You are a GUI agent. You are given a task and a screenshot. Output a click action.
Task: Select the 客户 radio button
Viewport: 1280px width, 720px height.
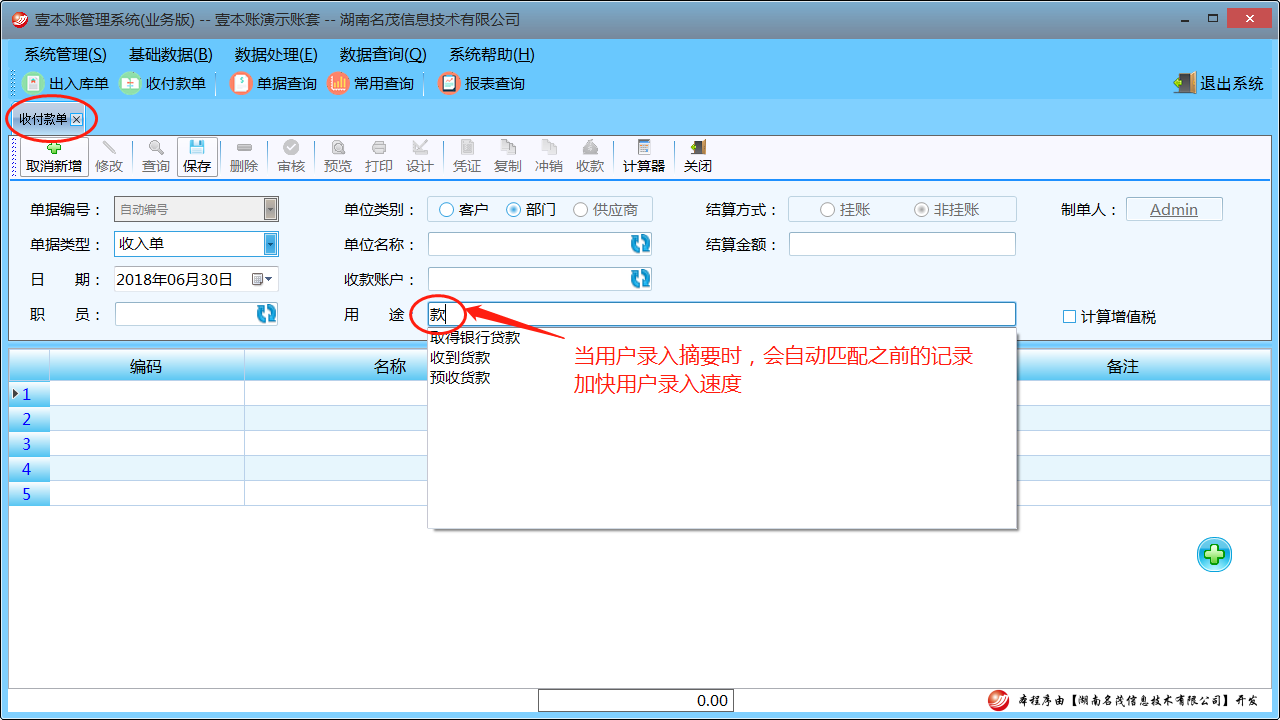pos(464,210)
